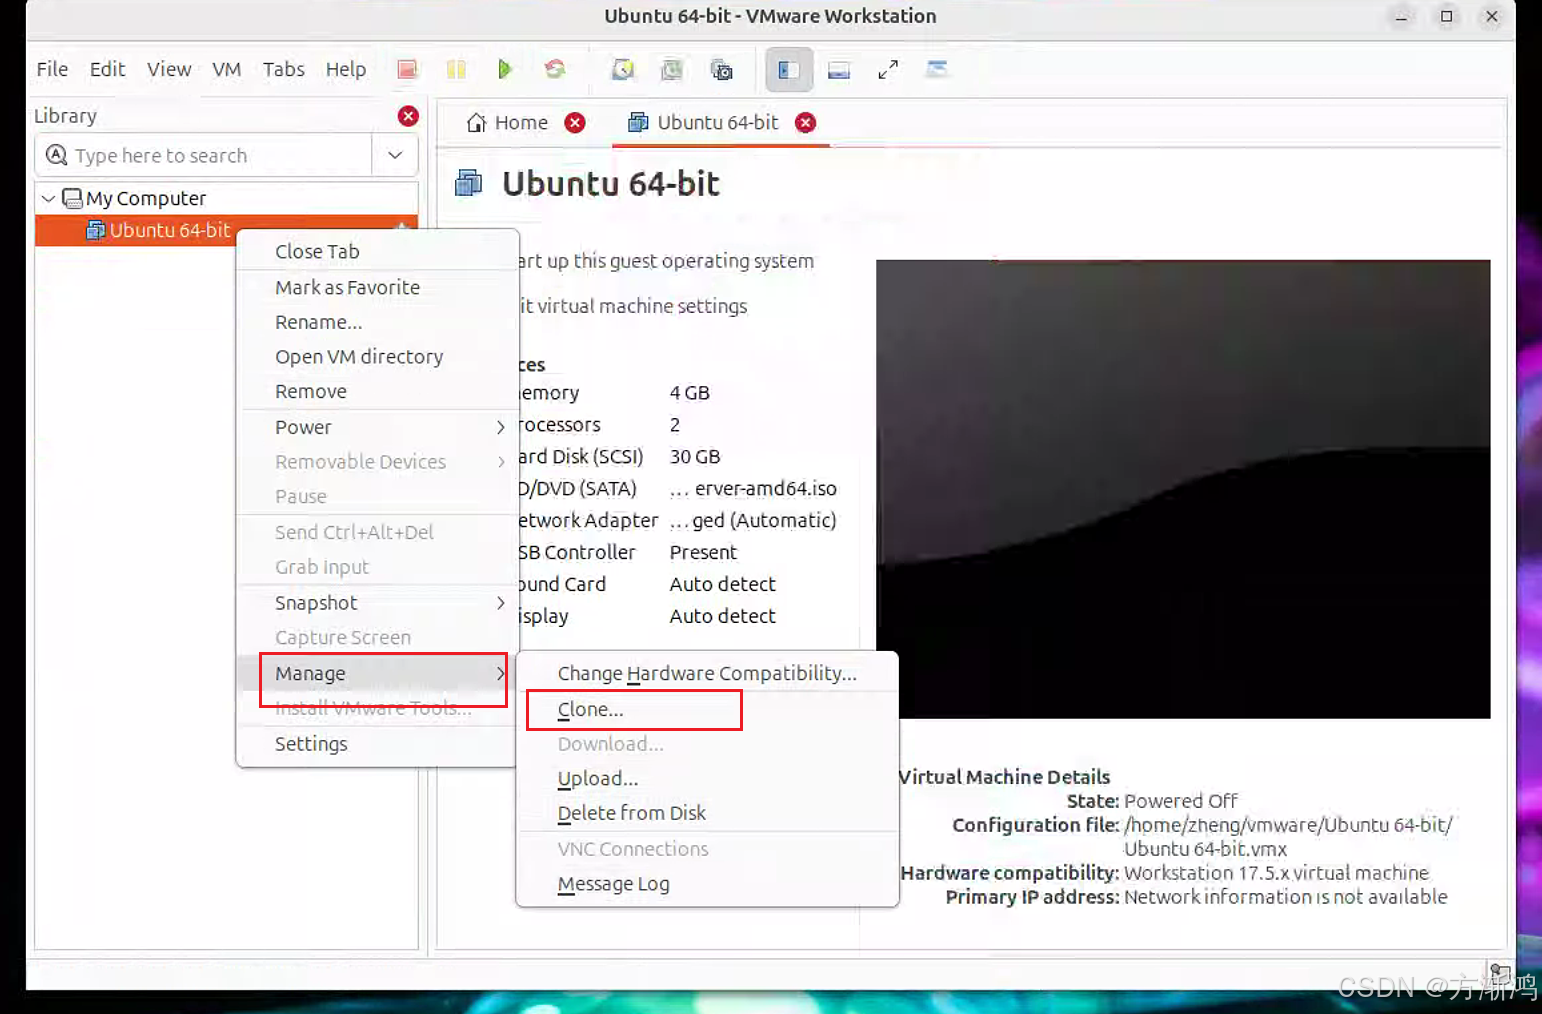The width and height of the screenshot is (1542, 1014).
Task: Choose Remove in context menu
Action: tap(377, 392)
